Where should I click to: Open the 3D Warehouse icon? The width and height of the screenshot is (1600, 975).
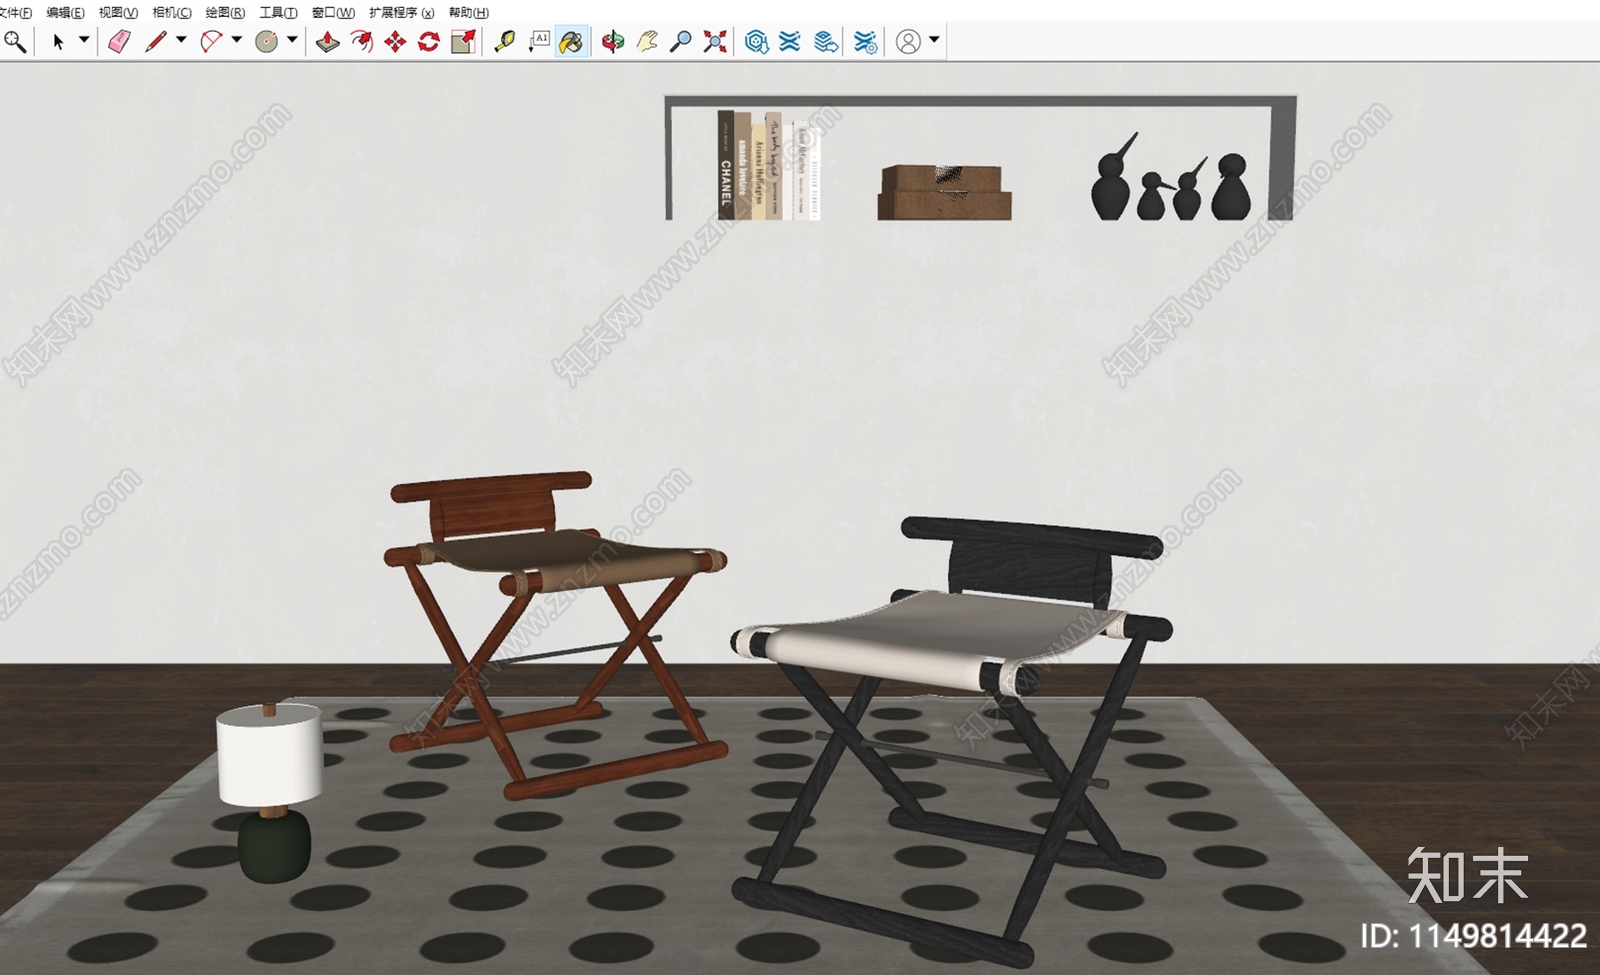click(757, 42)
